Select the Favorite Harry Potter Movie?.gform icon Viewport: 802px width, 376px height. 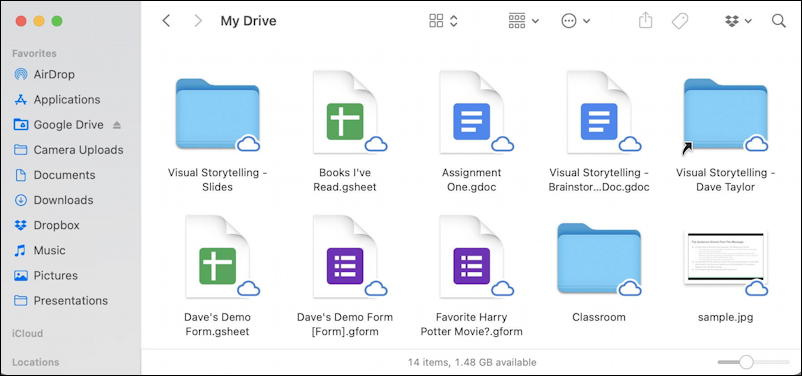point(472,257)
